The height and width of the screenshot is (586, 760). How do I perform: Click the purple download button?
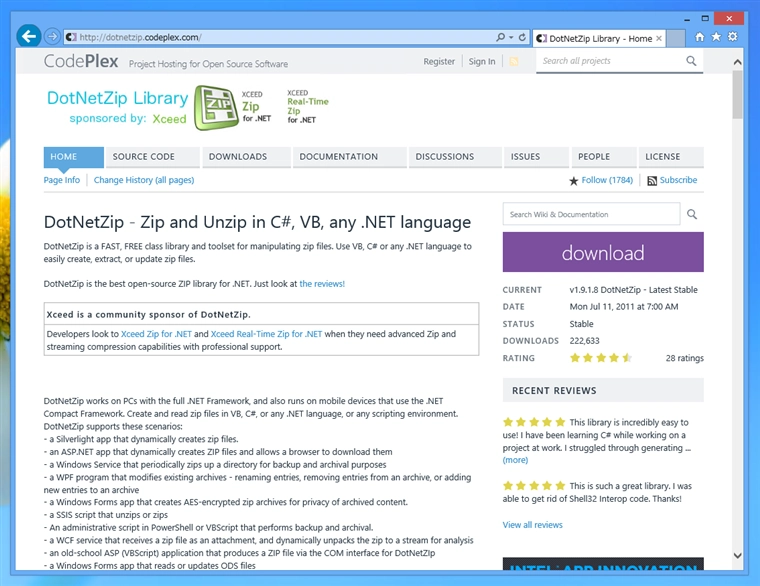click(x=603, y=252)
